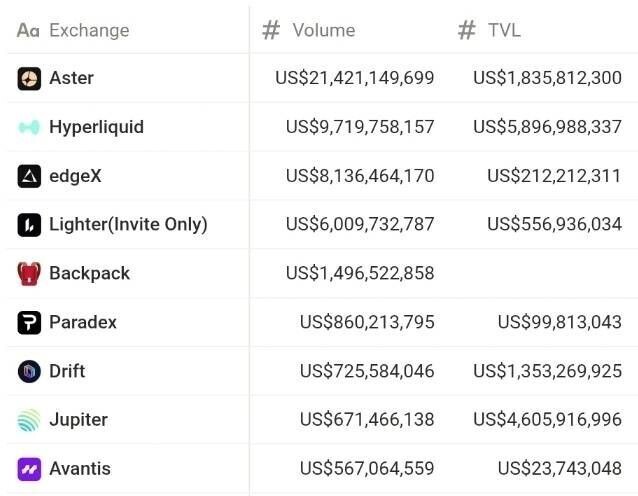Click the purple Avantis logo icon

(29, 468)
